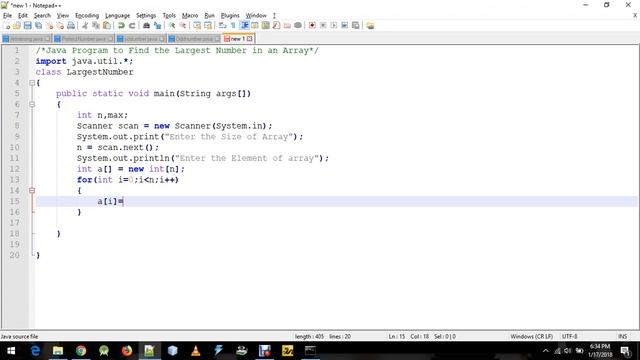640x360 pixels.
Task: Close the PerfectNumber.java tab
Action: point(110,39)
